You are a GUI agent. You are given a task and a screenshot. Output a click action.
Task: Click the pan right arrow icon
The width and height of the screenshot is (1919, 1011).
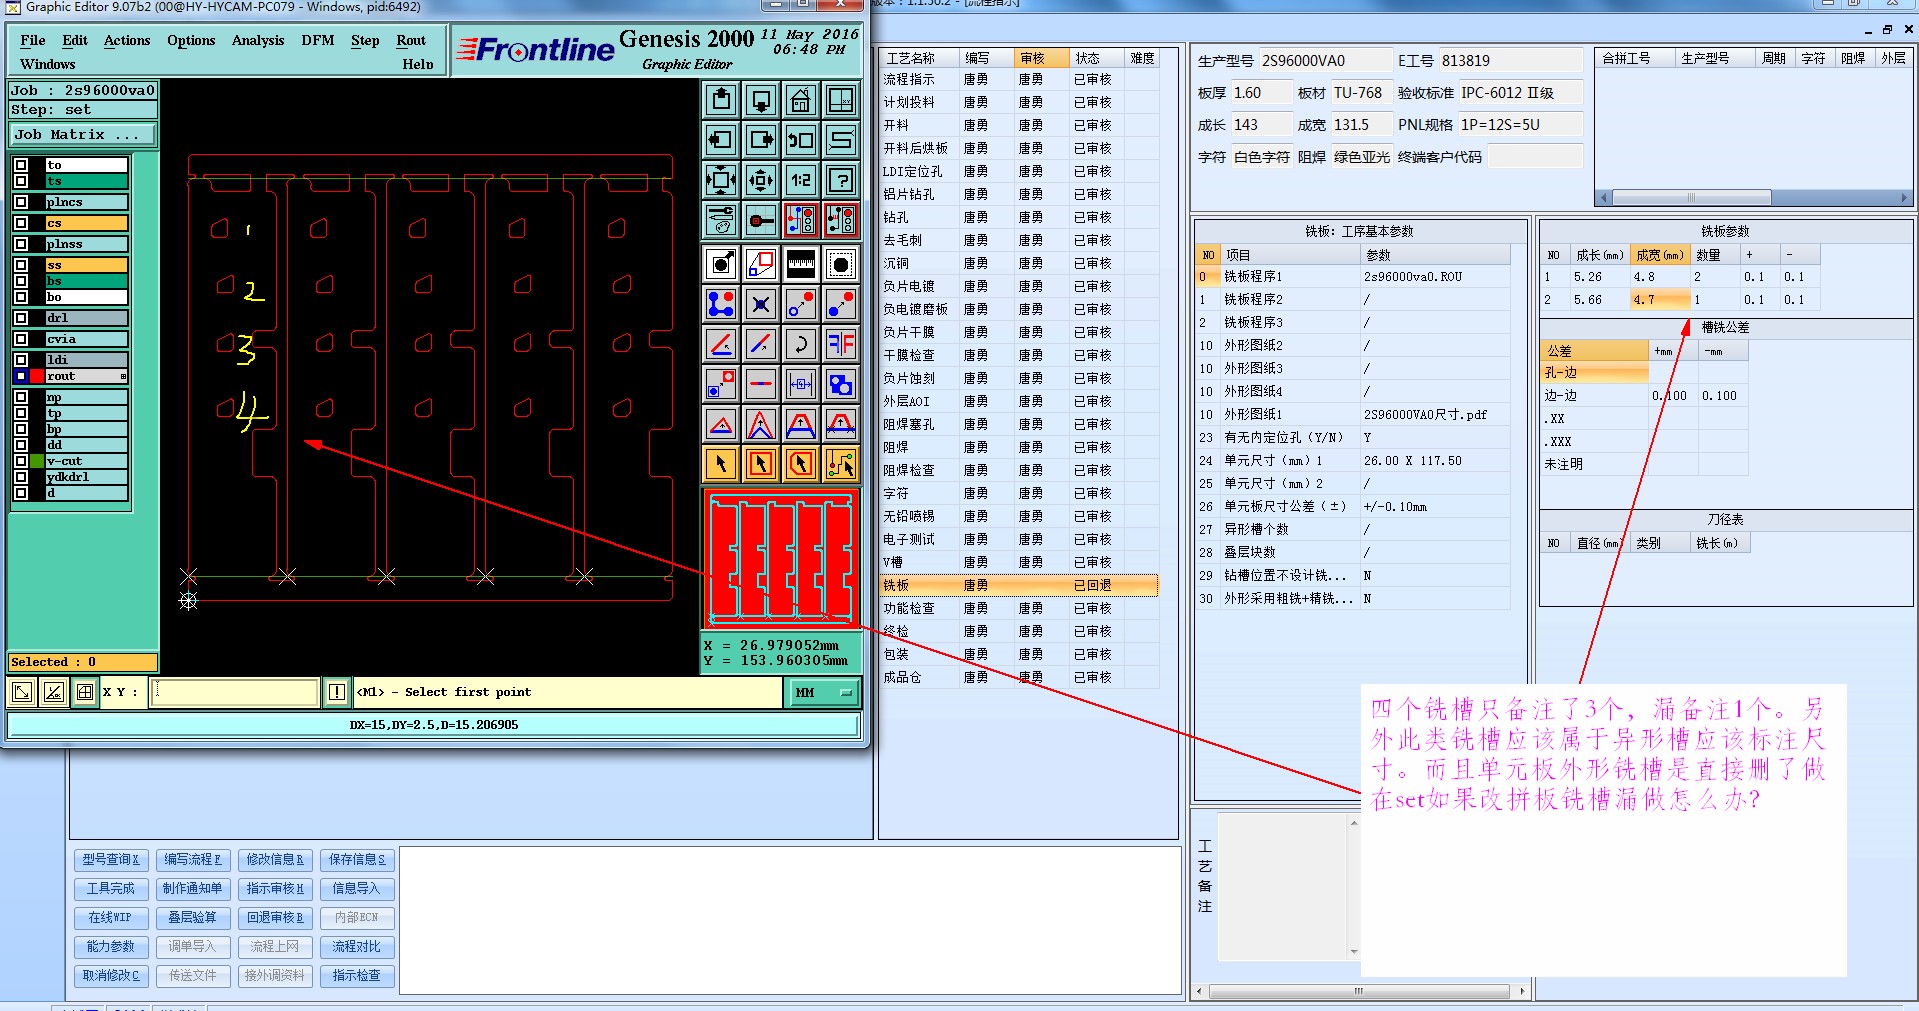coord(761,140)
